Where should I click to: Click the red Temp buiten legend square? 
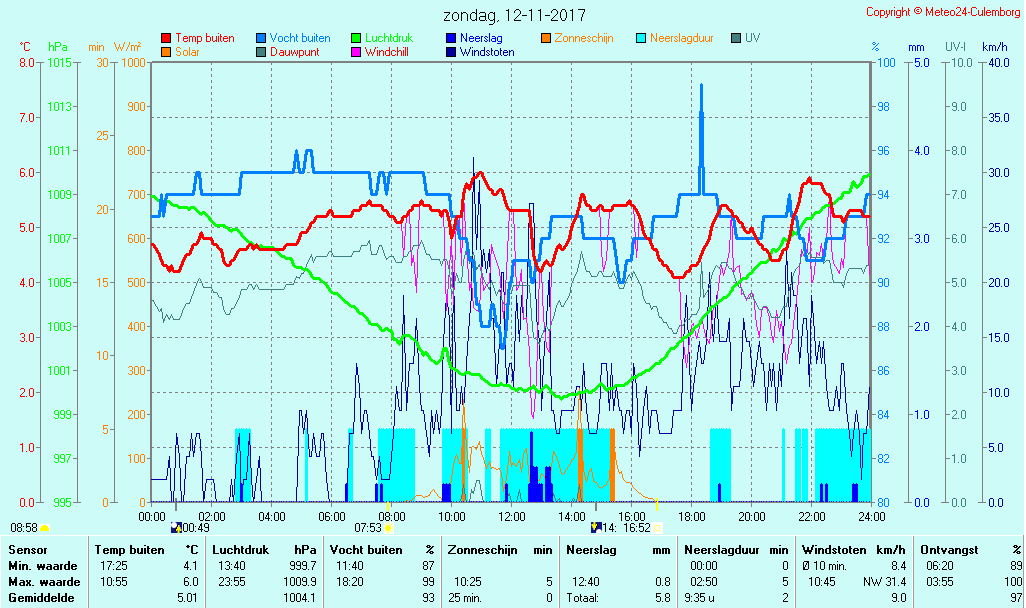tap(166, 39)
